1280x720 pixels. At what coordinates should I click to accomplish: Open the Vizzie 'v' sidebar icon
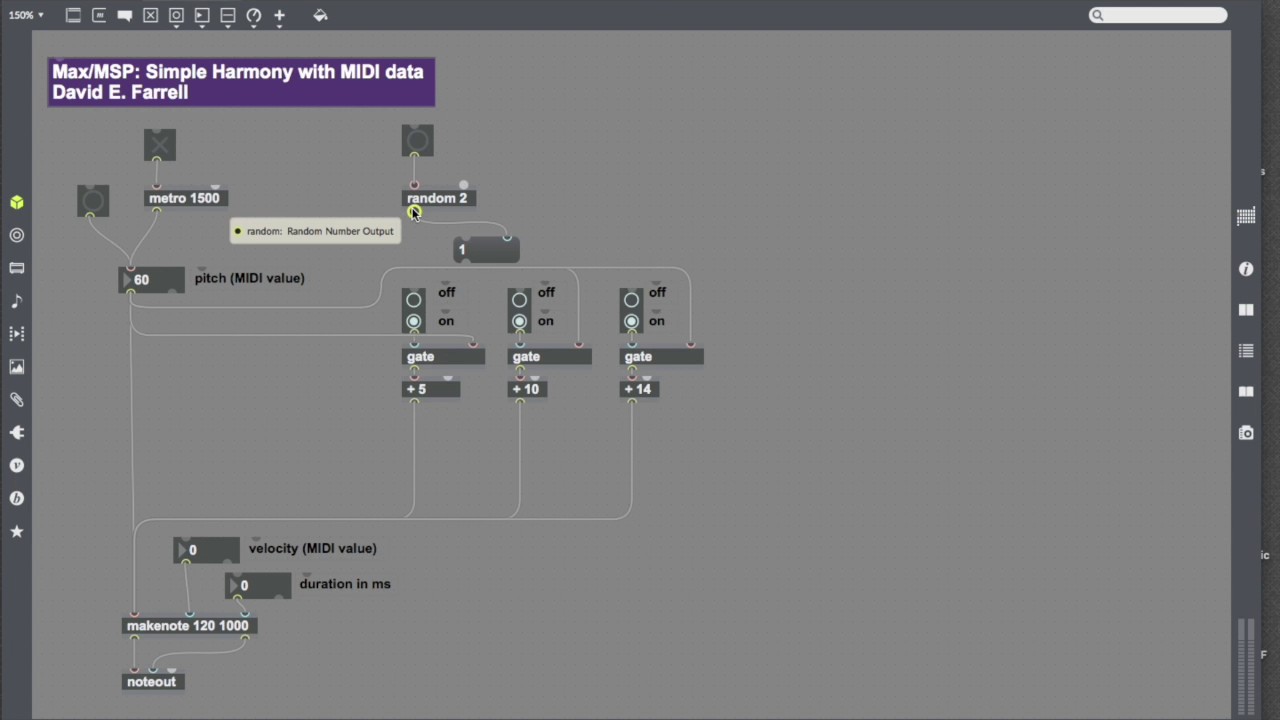click(x=17, y=465)
